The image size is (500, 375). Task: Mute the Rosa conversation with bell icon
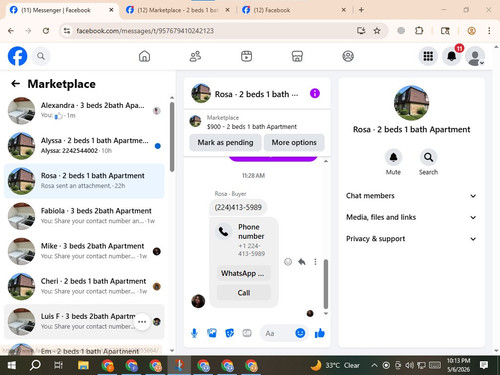(x=393, y=157)
